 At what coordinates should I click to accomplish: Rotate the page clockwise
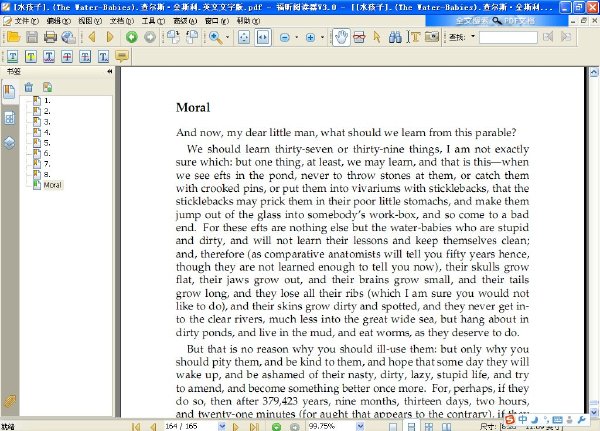pos(174,37)
